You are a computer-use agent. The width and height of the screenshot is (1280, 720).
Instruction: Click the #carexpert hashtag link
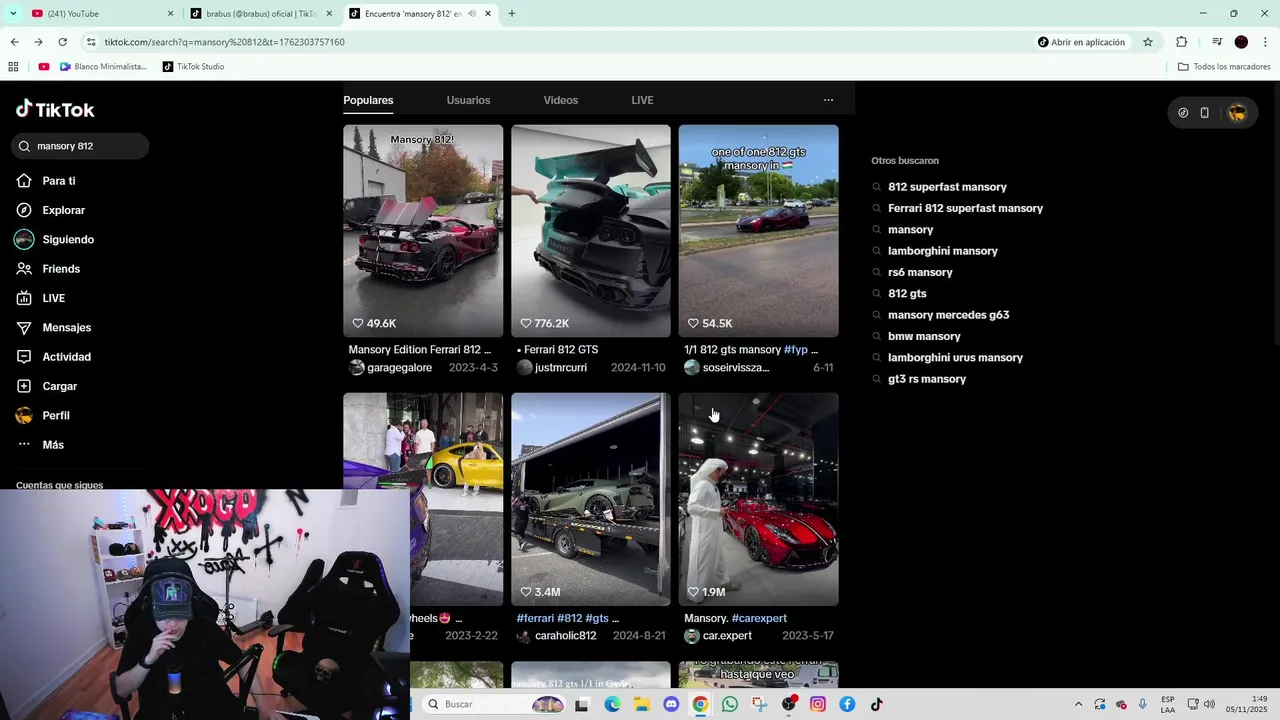tap(759, 618)
